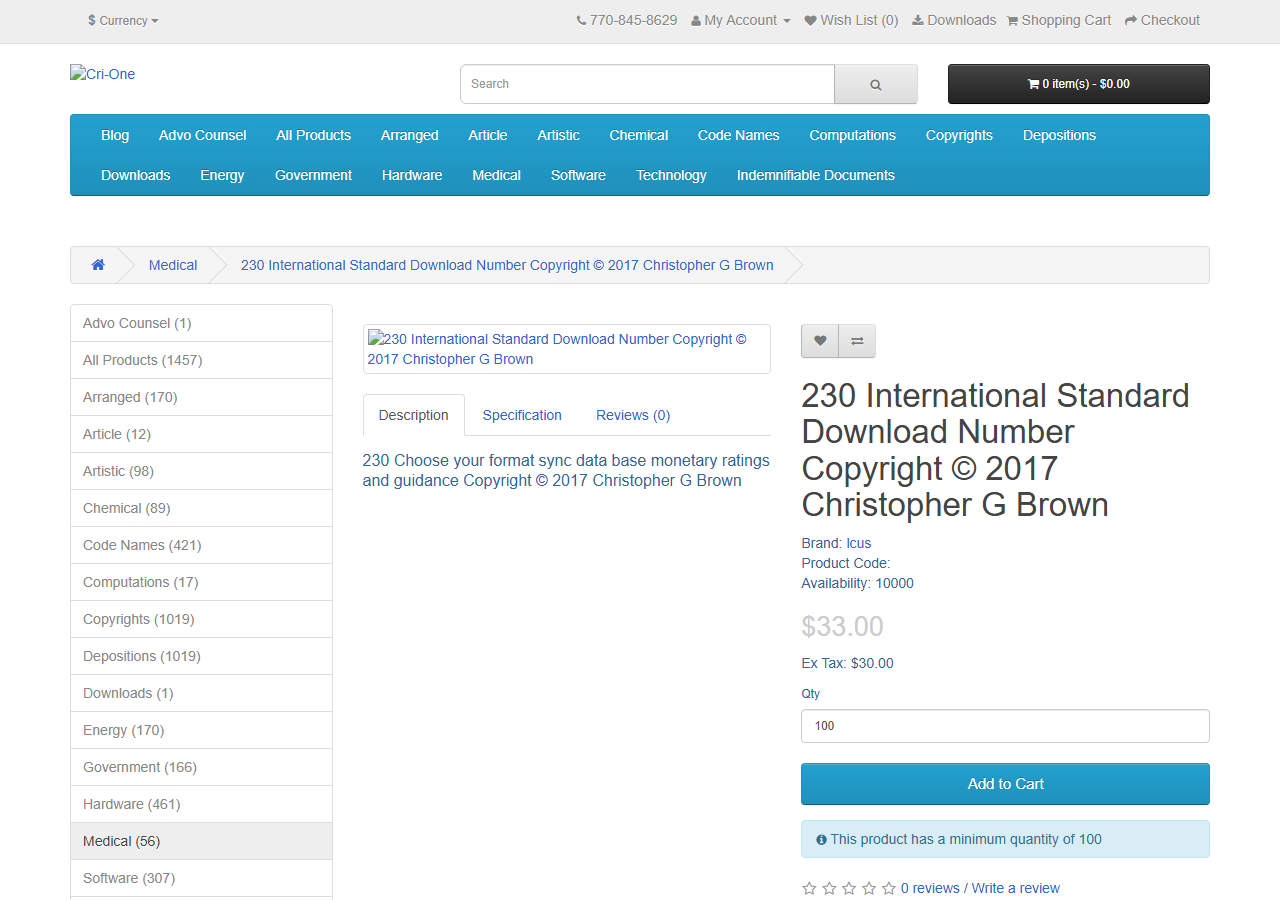The image size is (1280, 900).
Task: Select Government (166) sidebar category
Action: tap(201, 767)
